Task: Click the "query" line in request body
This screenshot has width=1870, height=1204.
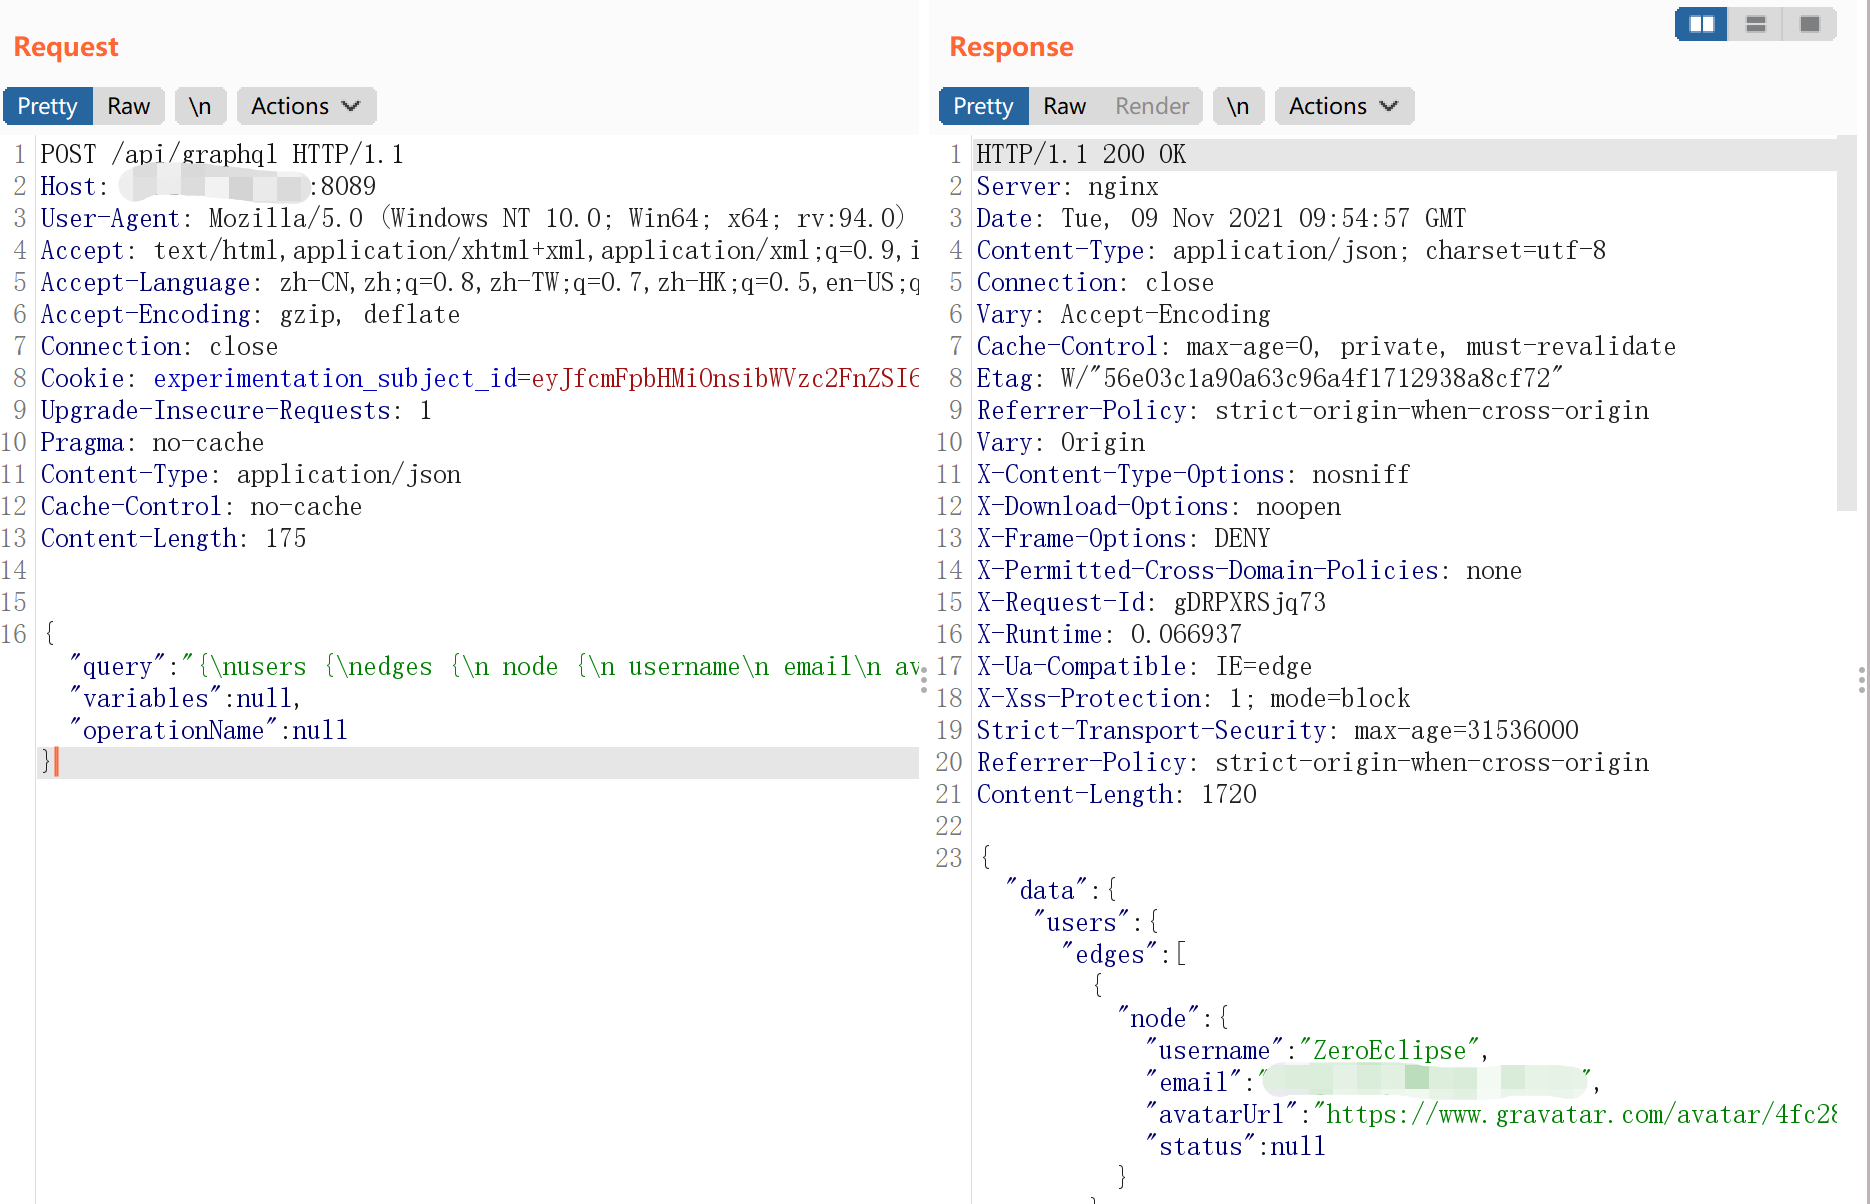Action: [494, 666]
